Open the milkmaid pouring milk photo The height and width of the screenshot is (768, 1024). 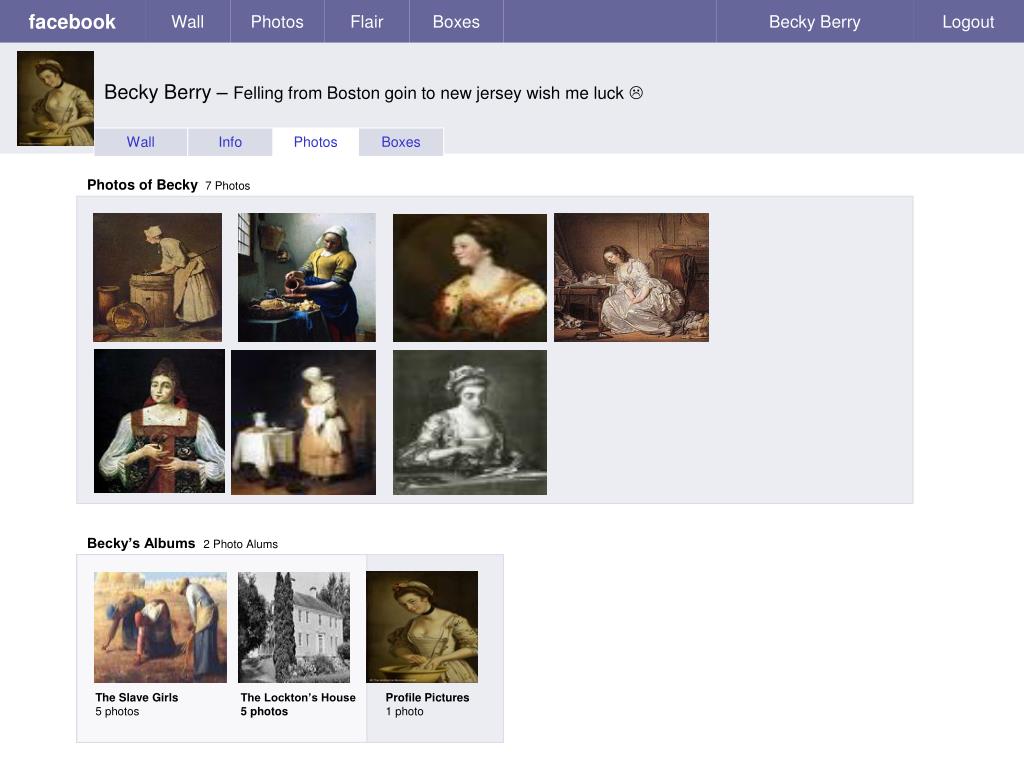tap(307, 277)
